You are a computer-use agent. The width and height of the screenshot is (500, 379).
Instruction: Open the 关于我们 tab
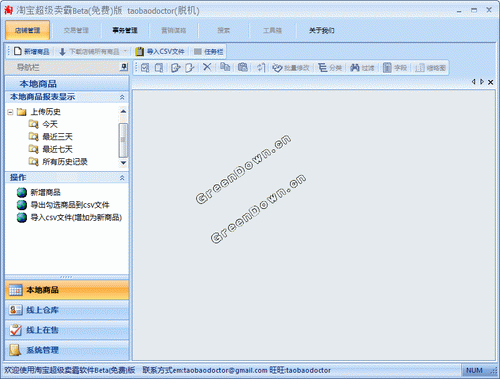pos(321,30)
